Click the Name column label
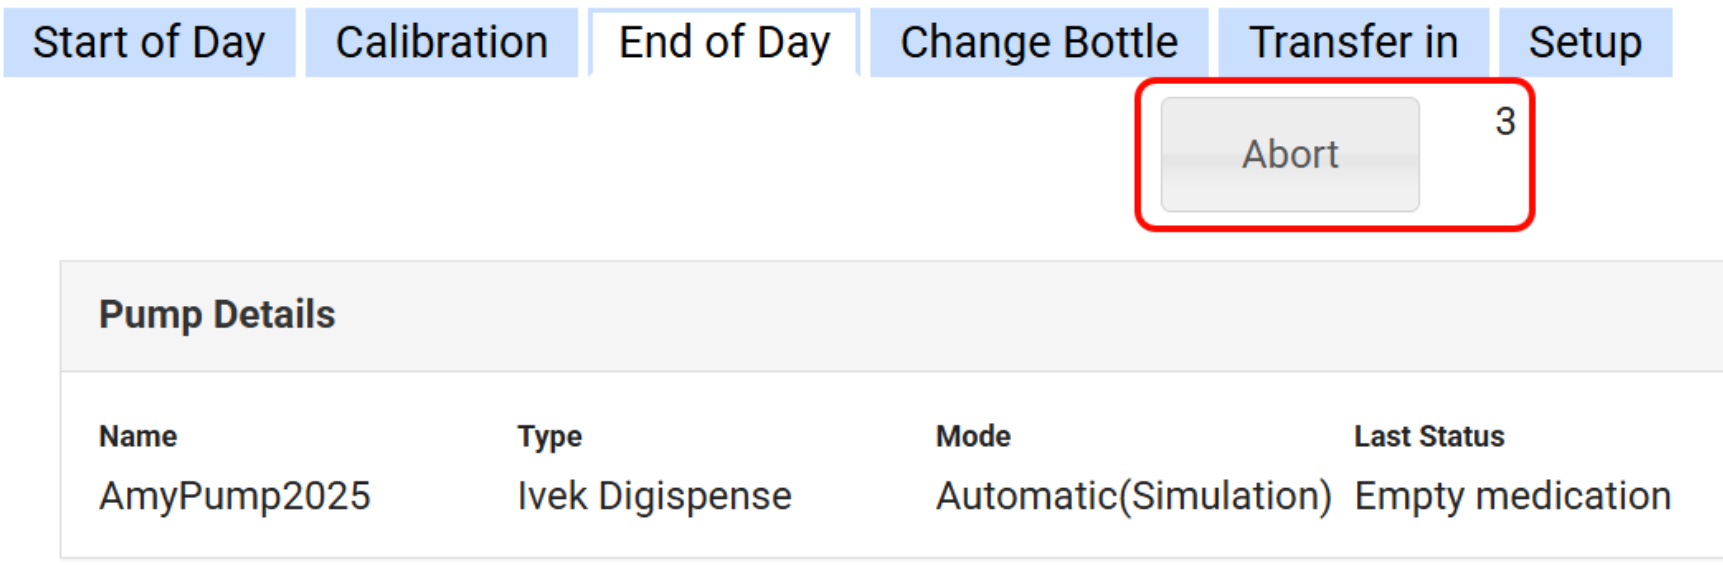1723x565 pixels. [x=138, y=437]
